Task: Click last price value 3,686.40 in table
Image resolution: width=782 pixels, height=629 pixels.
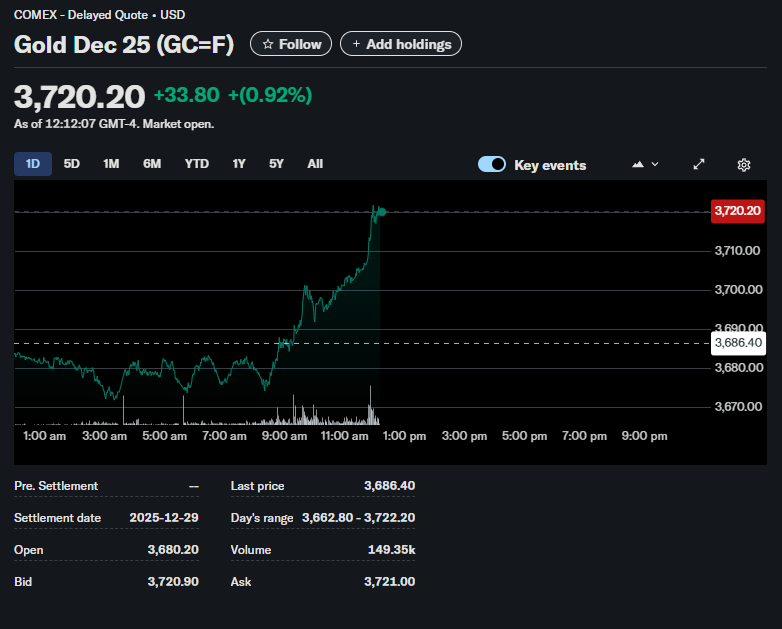Action: click(x=390, y=486)
